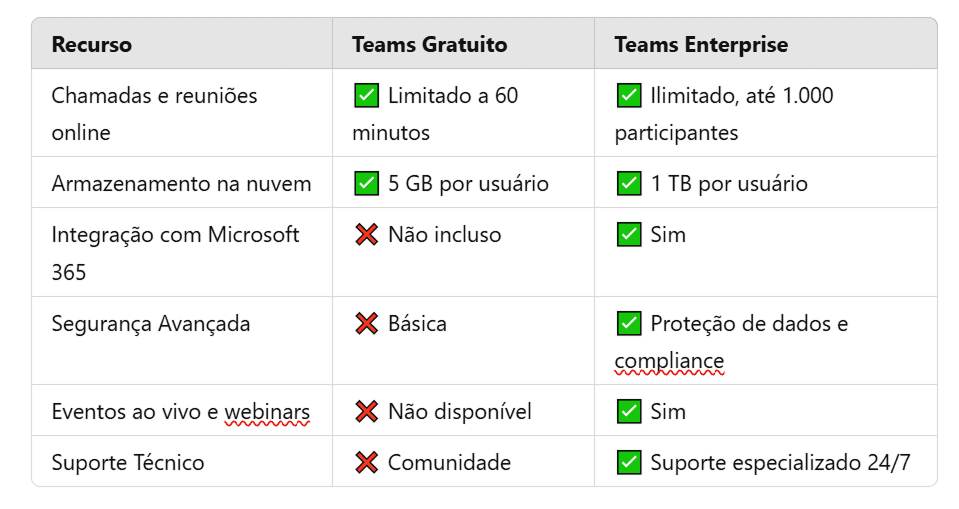This screenshot has width=959, height=509.
Task: Click red X icon beside 'Não disponível'
Action: pos(366,411)
